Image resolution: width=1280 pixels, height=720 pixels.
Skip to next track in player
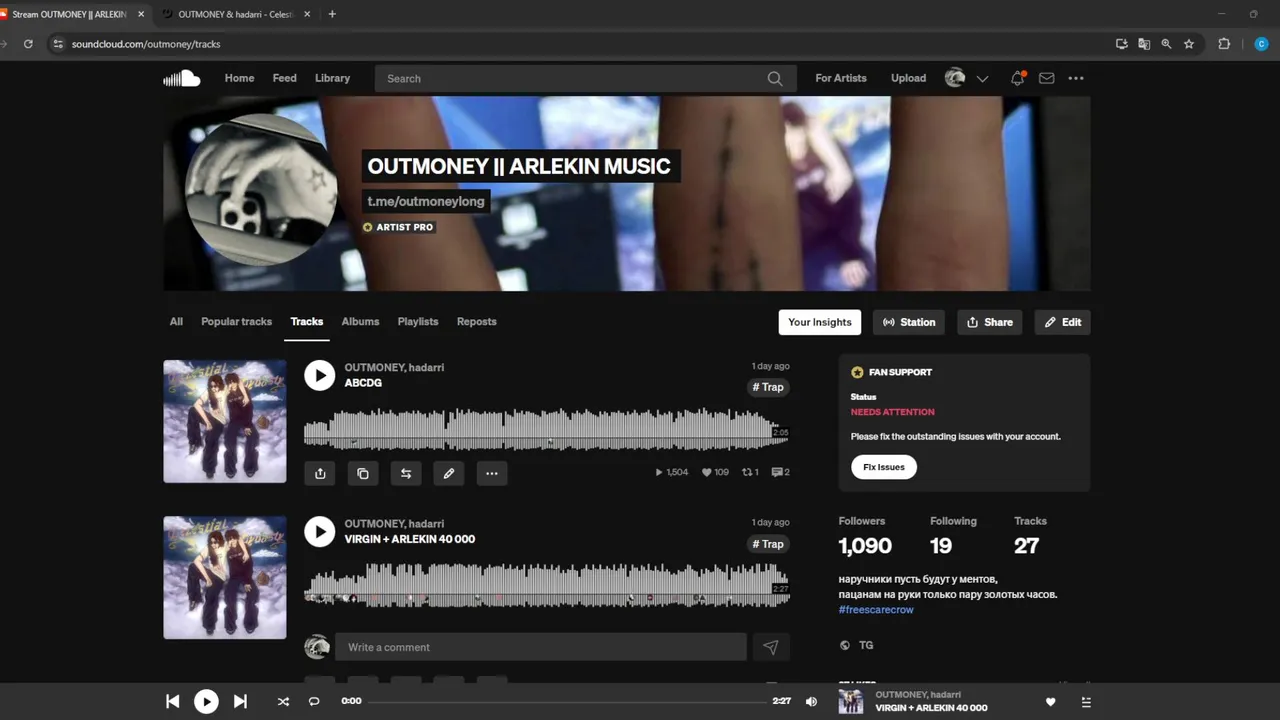click(240, 701)
